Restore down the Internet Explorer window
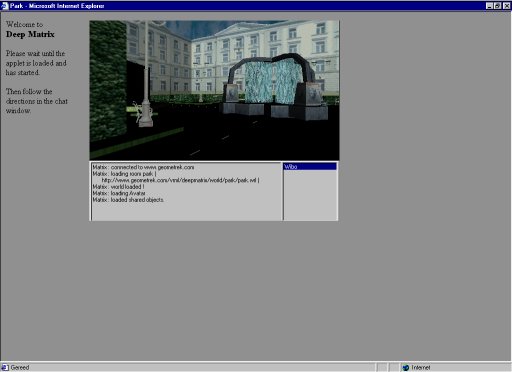 (497, 6)
